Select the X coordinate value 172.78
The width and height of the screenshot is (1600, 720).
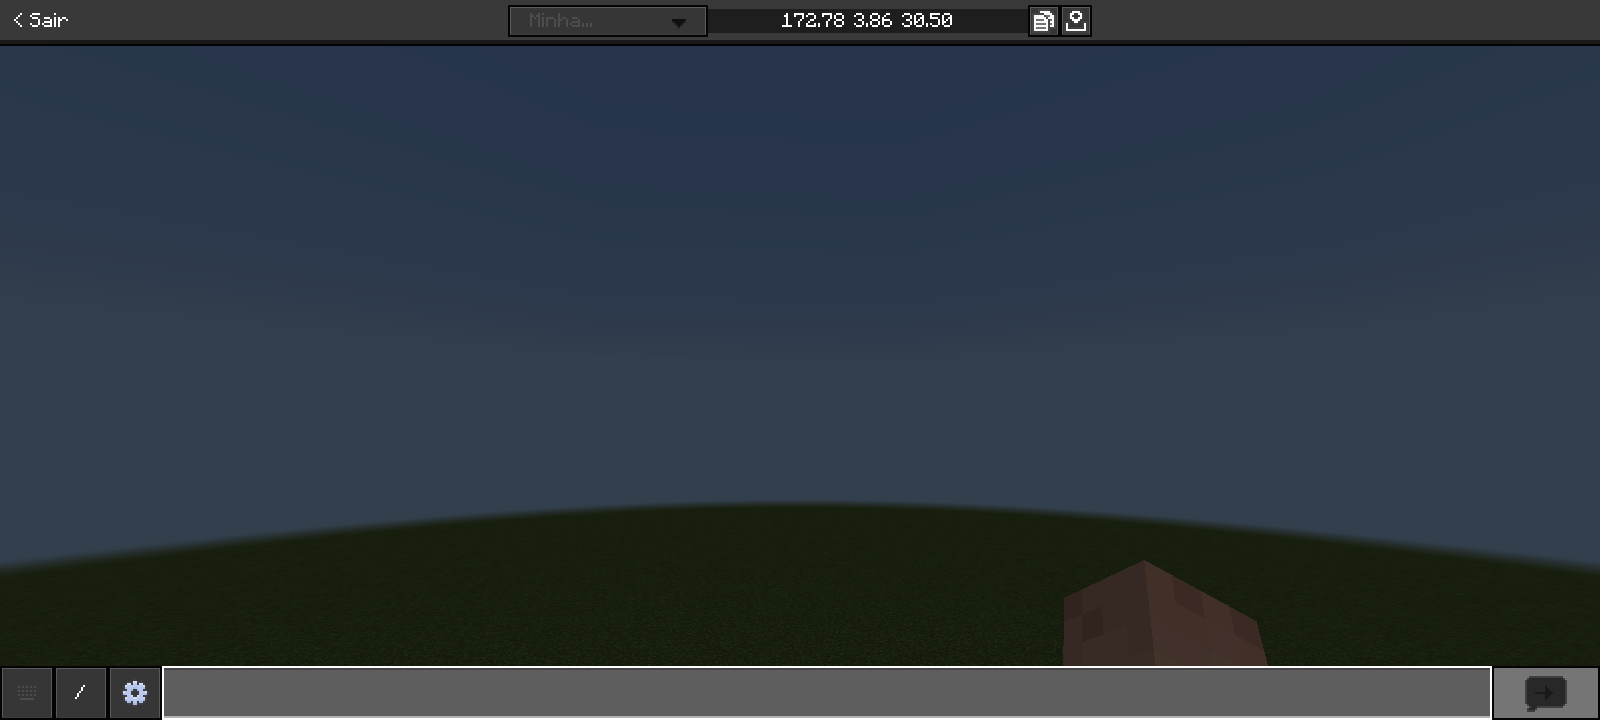812,21
